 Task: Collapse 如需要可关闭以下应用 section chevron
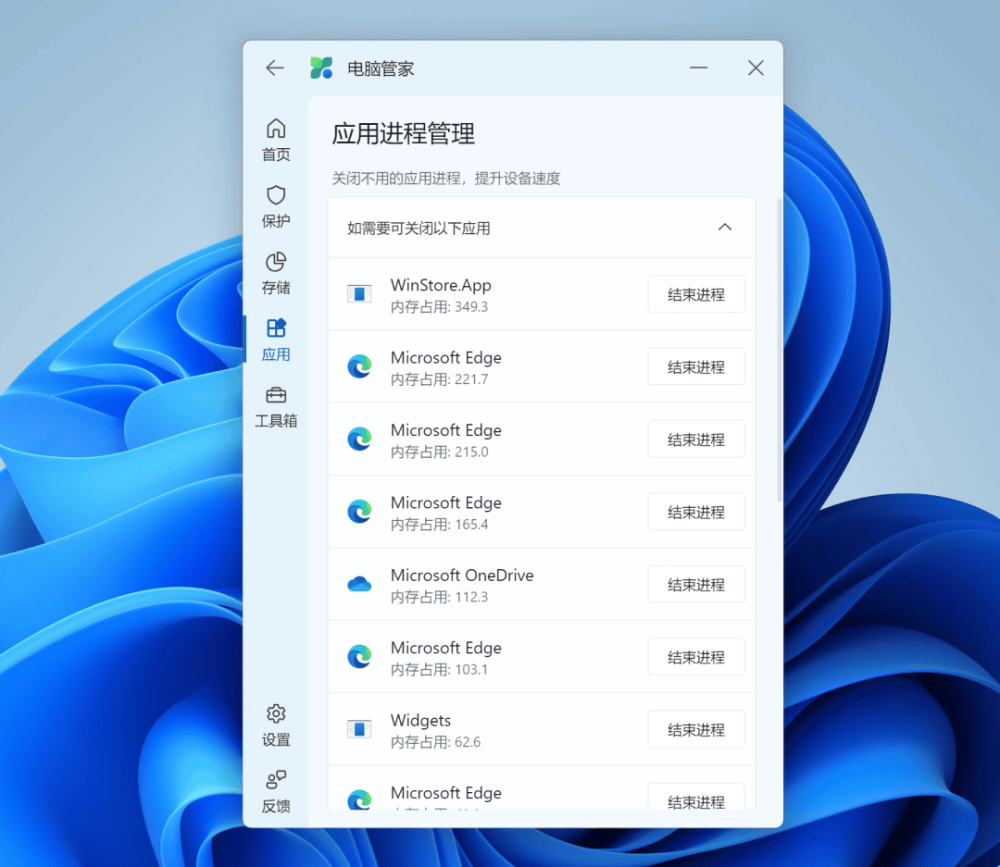tap(724, 227)
